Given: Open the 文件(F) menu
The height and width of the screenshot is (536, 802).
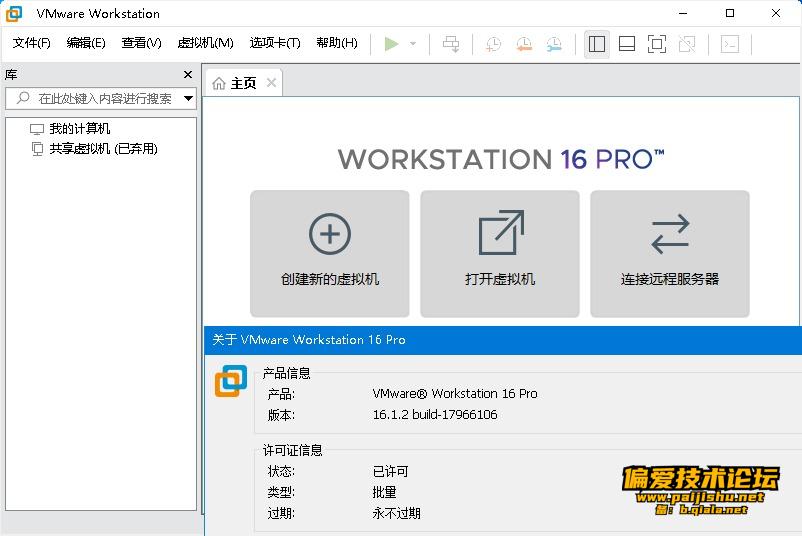Looking at the screenshot, I should point(31,43).
